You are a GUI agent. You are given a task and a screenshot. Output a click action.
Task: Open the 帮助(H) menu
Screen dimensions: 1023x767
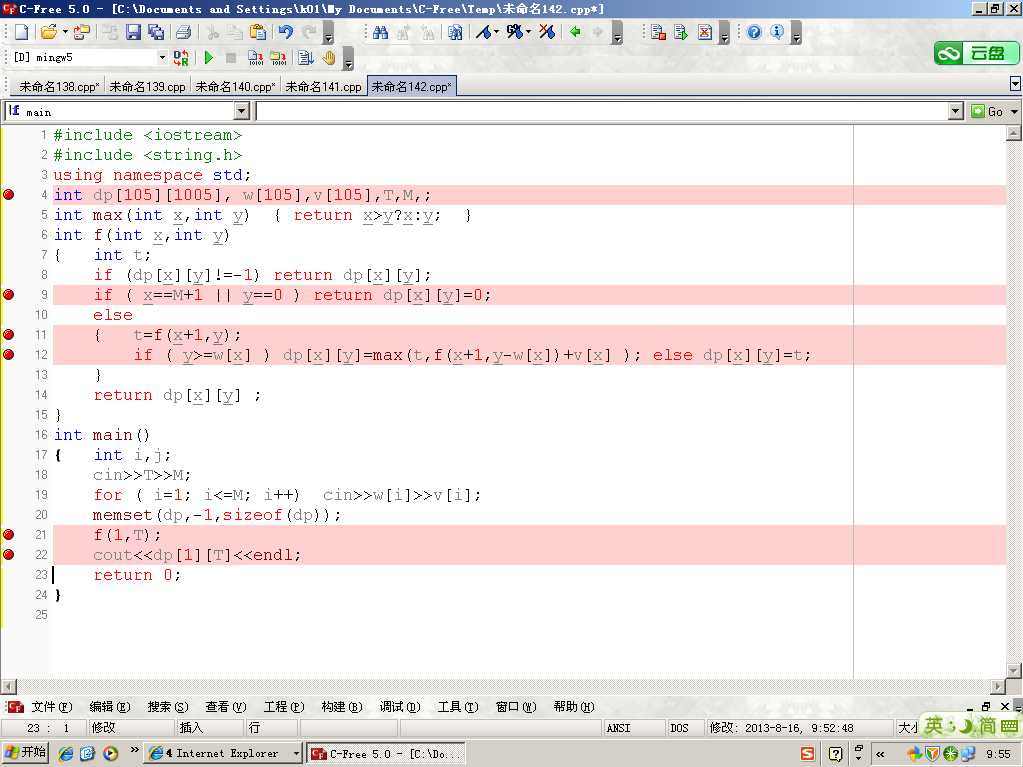(x=574, y=707)
